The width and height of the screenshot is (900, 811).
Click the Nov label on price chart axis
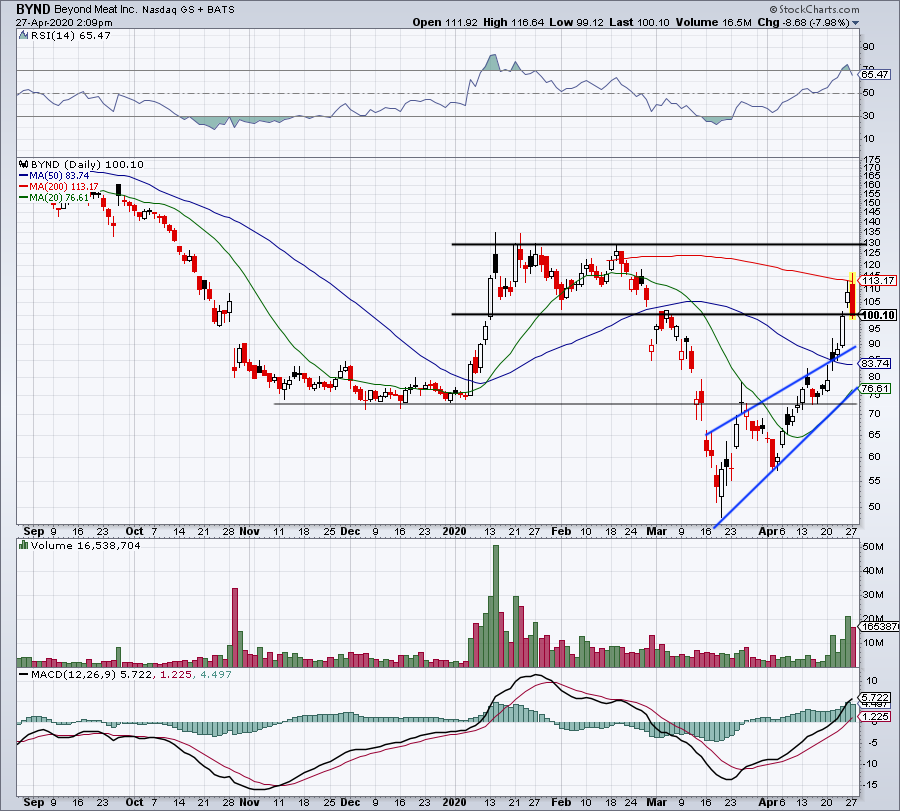[249, 531]
